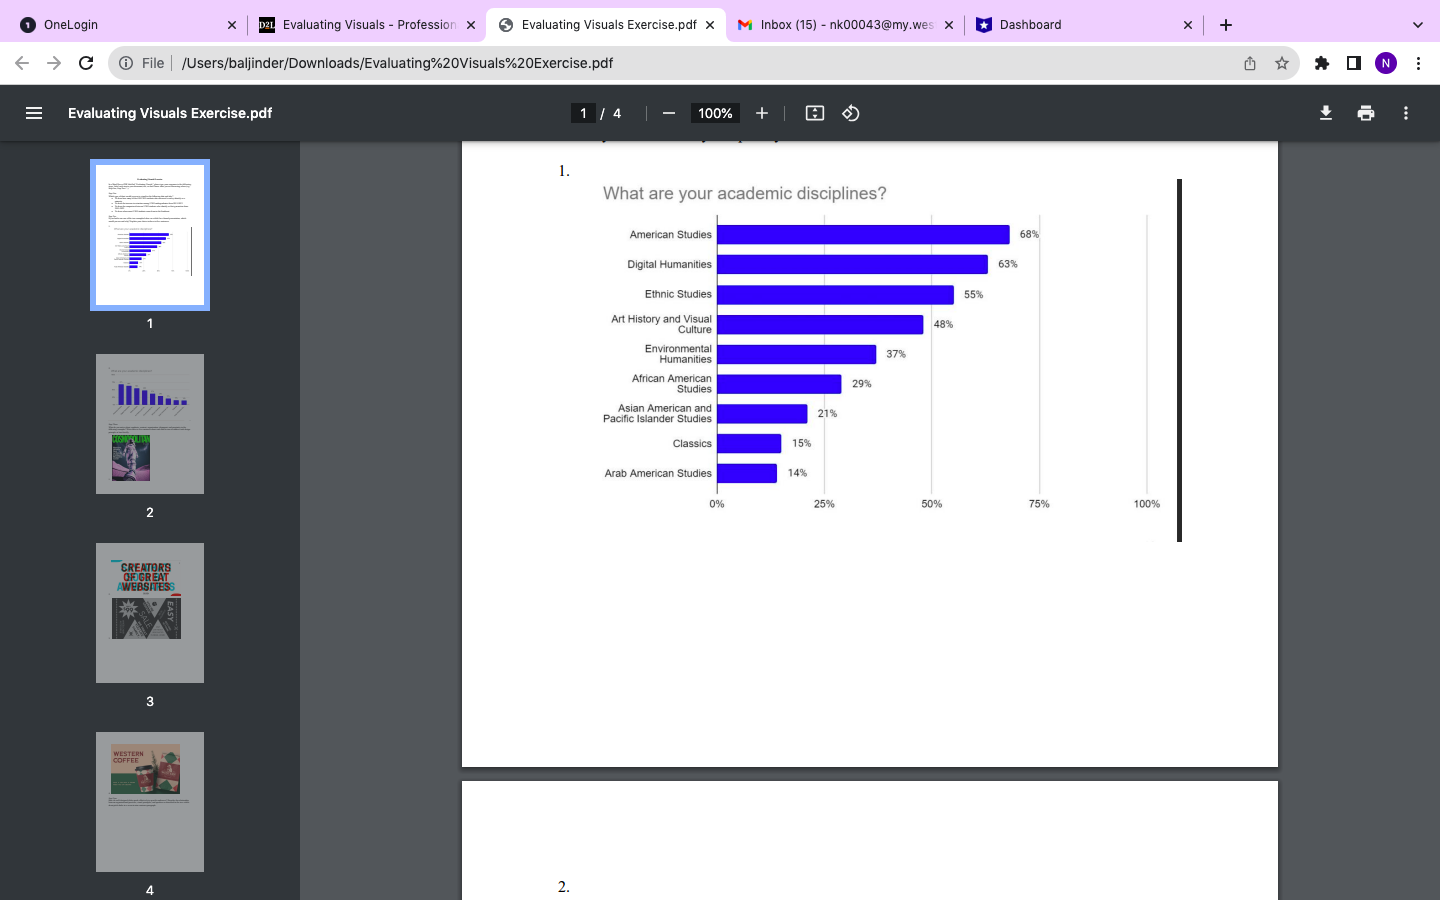The height and width of the screenshot is (900, 1440).
Task: Click the chart title 'What are your academic disciplines?'
Action: point(744,193)
